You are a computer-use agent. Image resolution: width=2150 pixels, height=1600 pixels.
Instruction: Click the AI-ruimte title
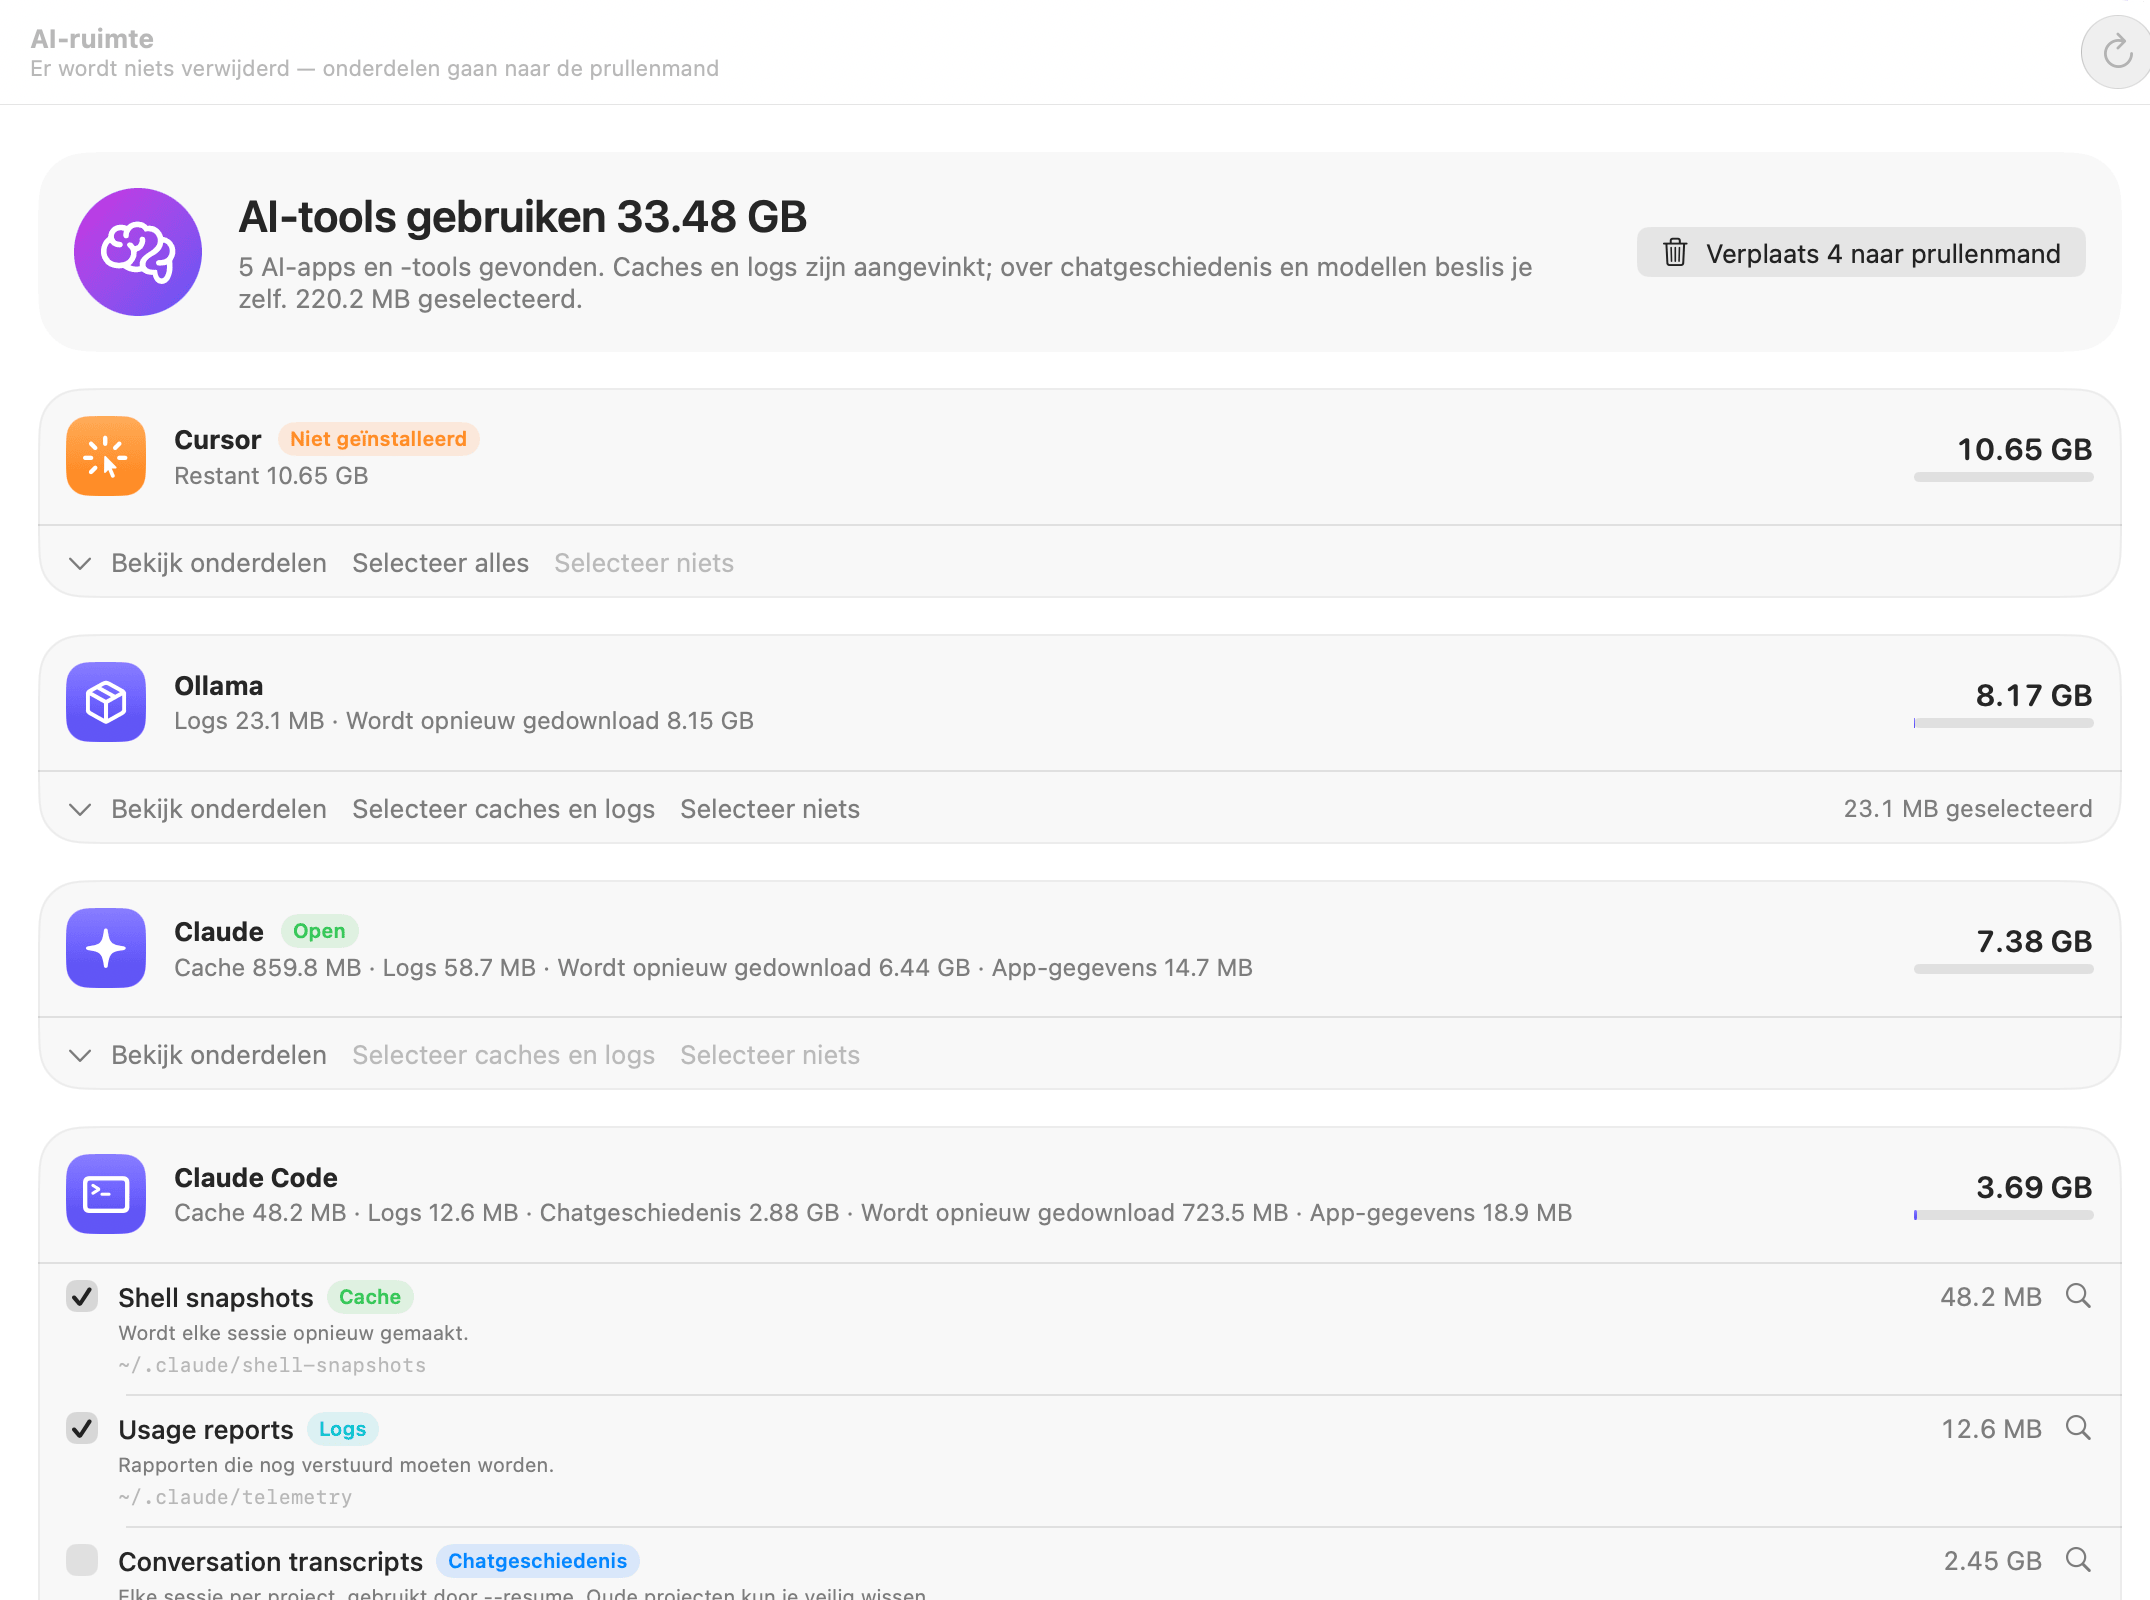click(92, 38)
